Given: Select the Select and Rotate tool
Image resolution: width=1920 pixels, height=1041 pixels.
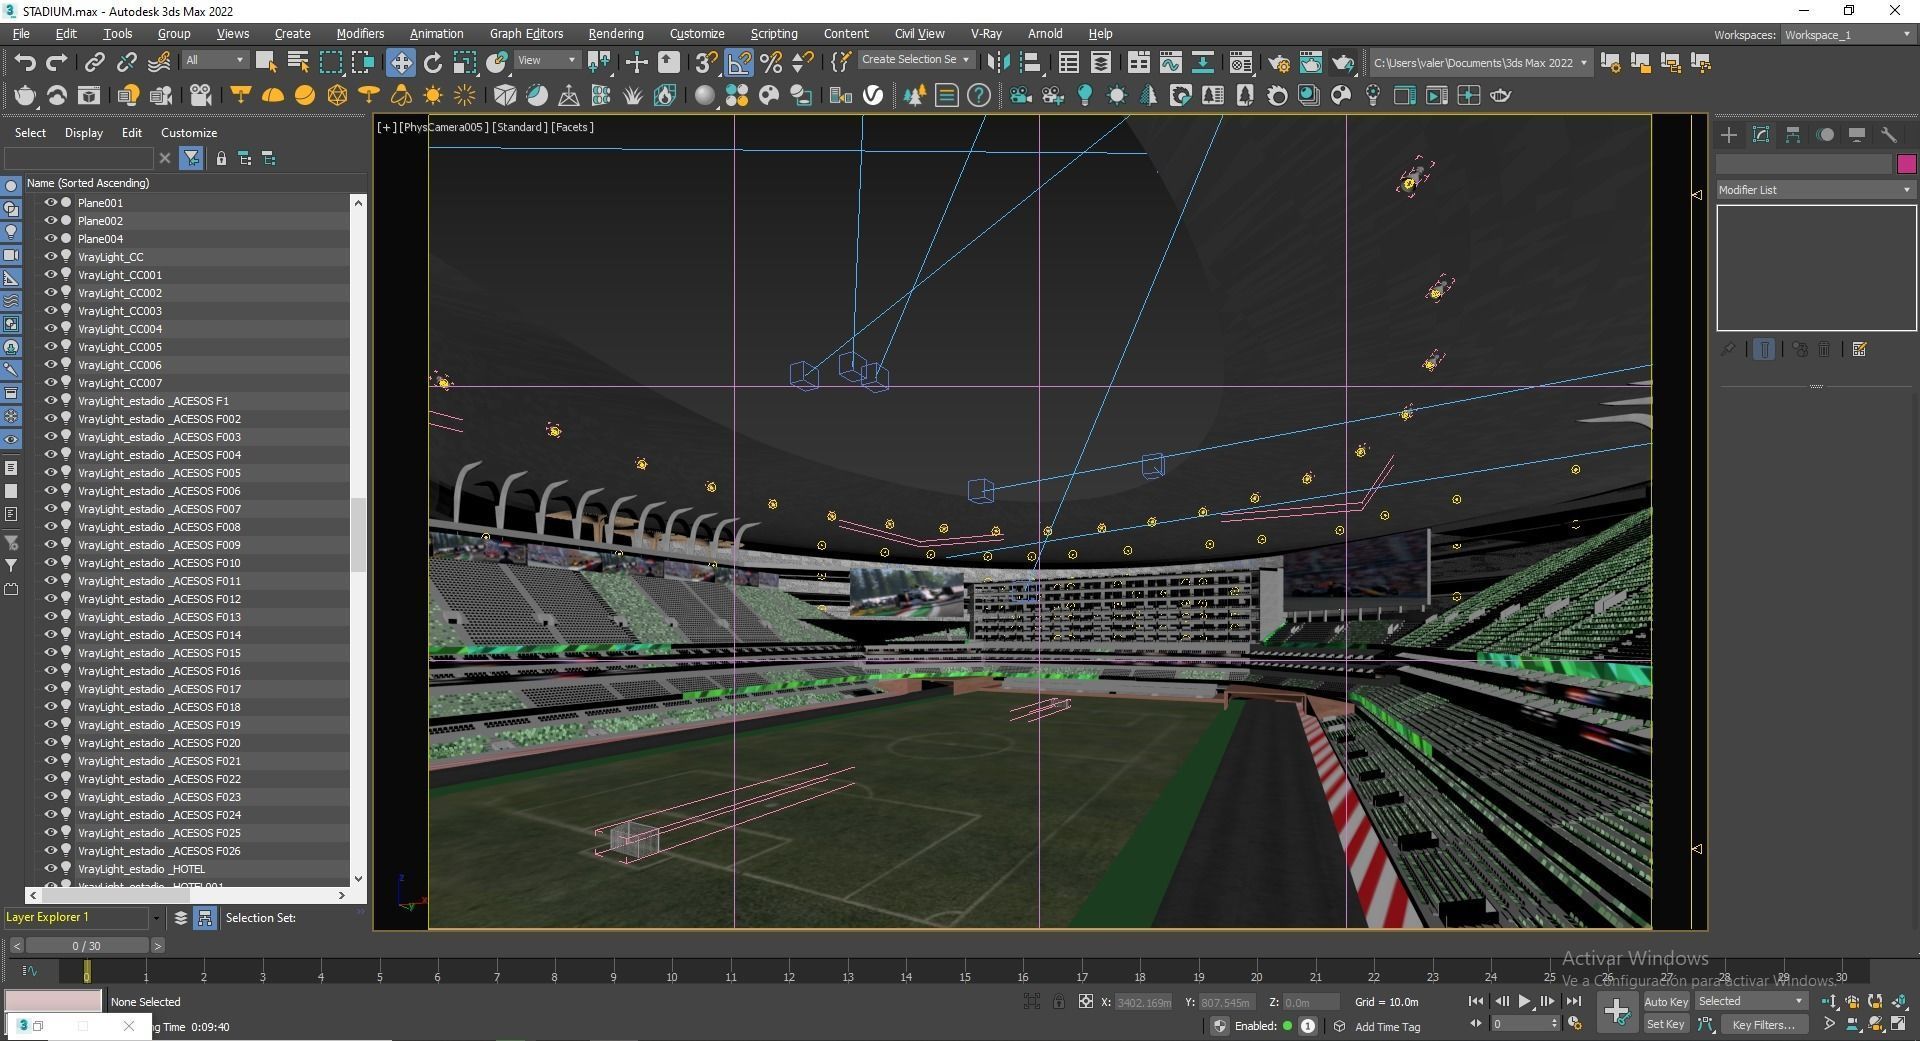Looking at the screenshot, I should [x=432, y=62].
